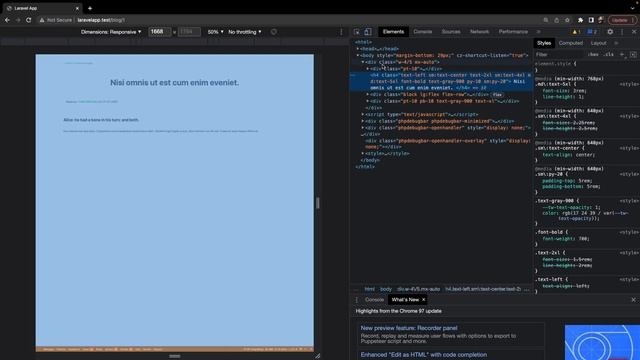
Task: Show more DevTools panels chevron
Action: pyautogui.click(x=539, y=32)
